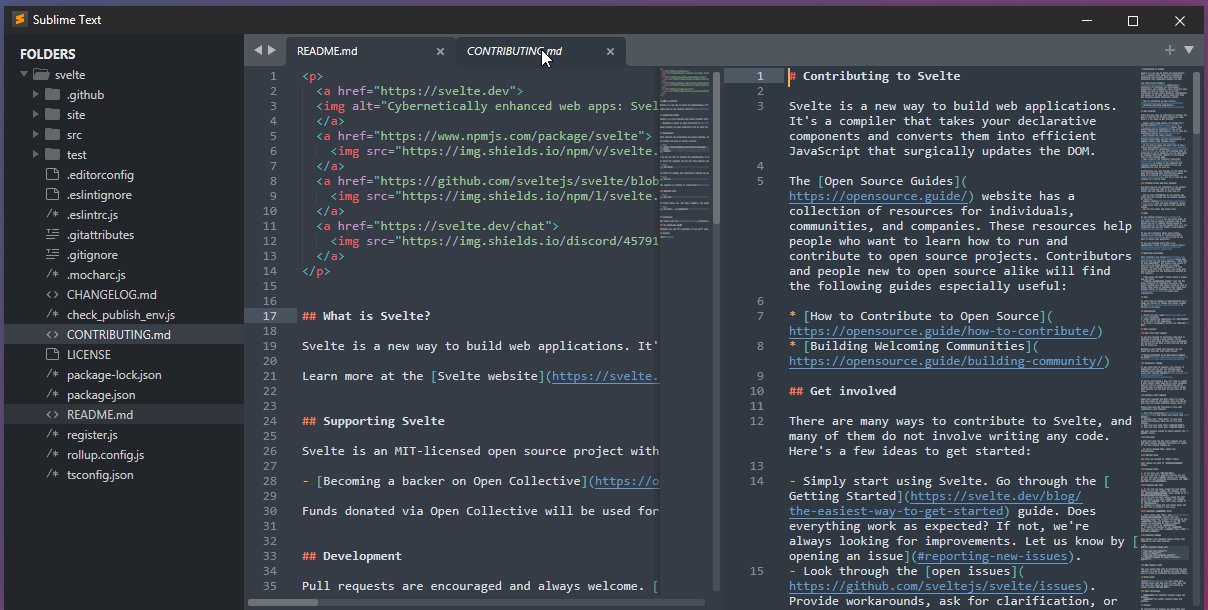
Task: Collapse the svelte root folder
Action: [24, 75]
